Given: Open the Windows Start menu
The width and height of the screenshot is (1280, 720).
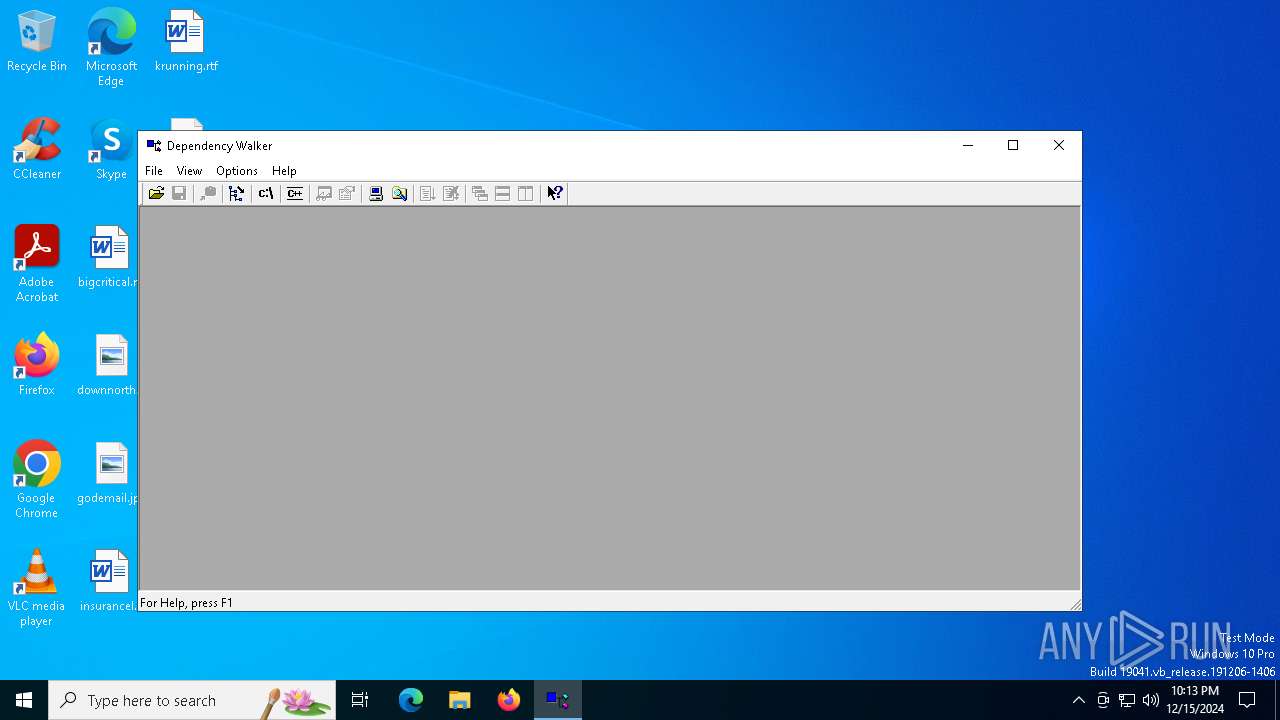Looking at the screenshot, I should tap(24, 700).
